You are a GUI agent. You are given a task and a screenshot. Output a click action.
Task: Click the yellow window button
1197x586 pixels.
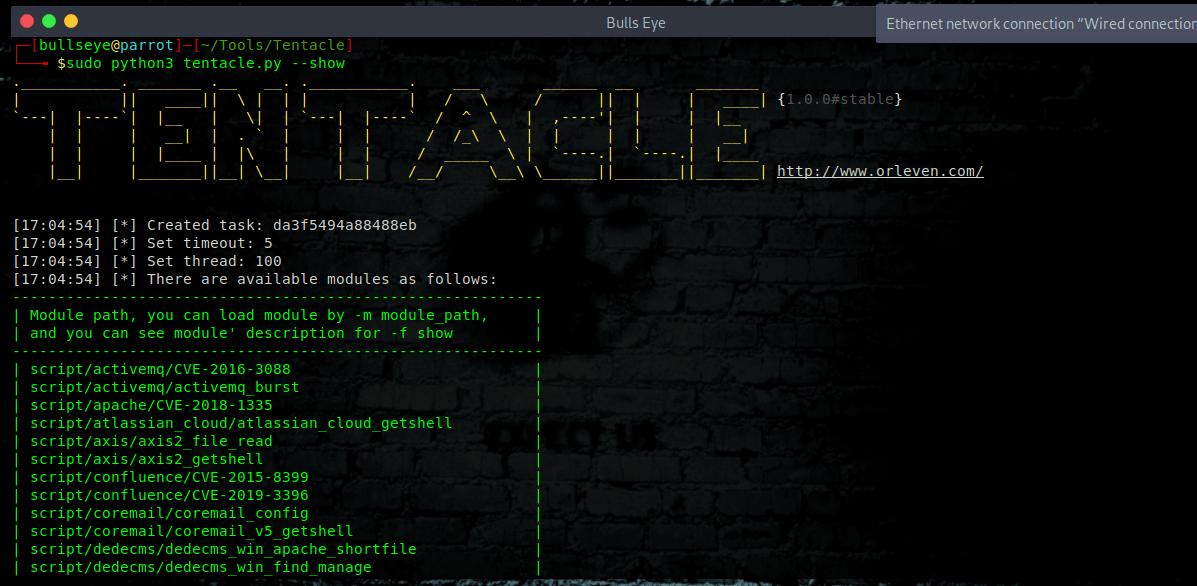(71, 21)
